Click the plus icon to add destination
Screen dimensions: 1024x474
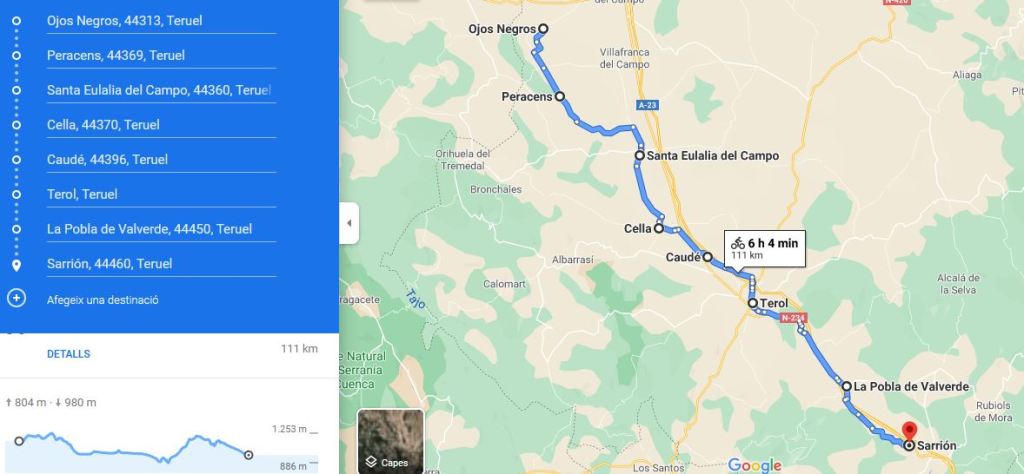pyautogui.click(x=16, y=298)
